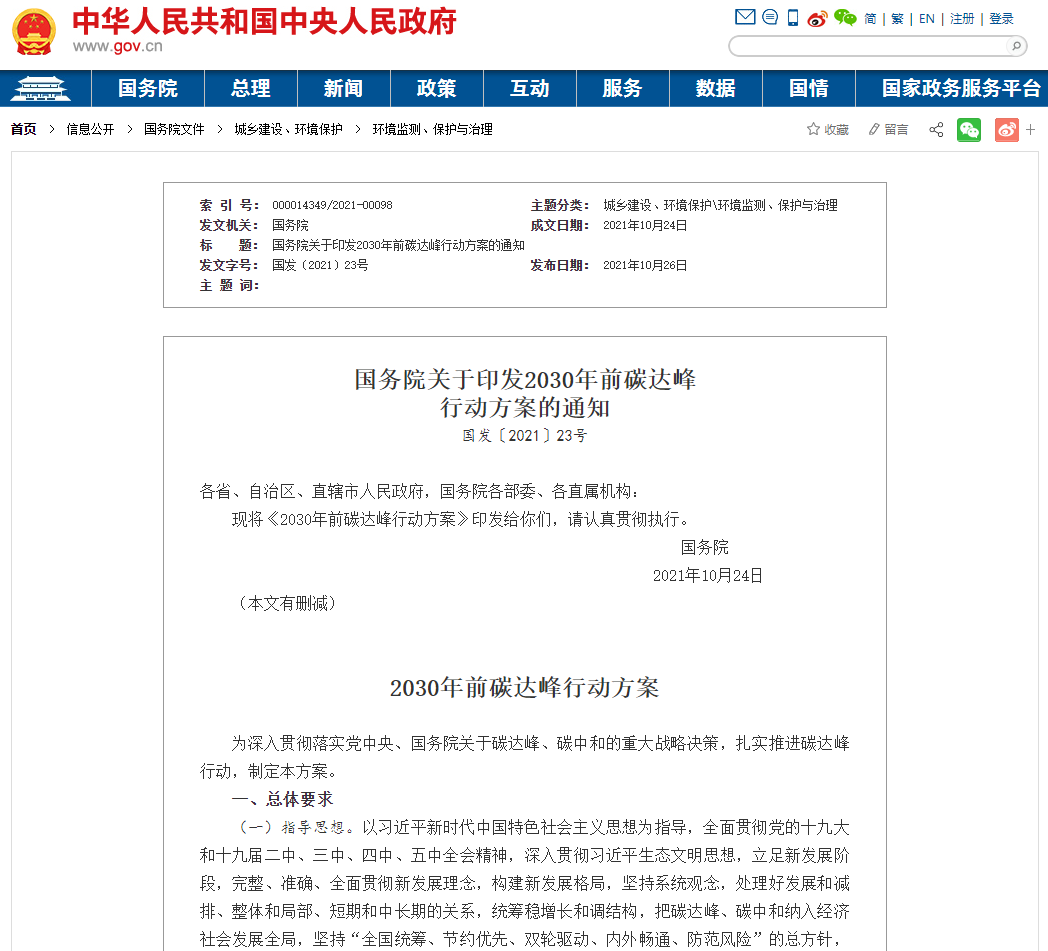Share via the red Weibo square button

point(1006,130)
